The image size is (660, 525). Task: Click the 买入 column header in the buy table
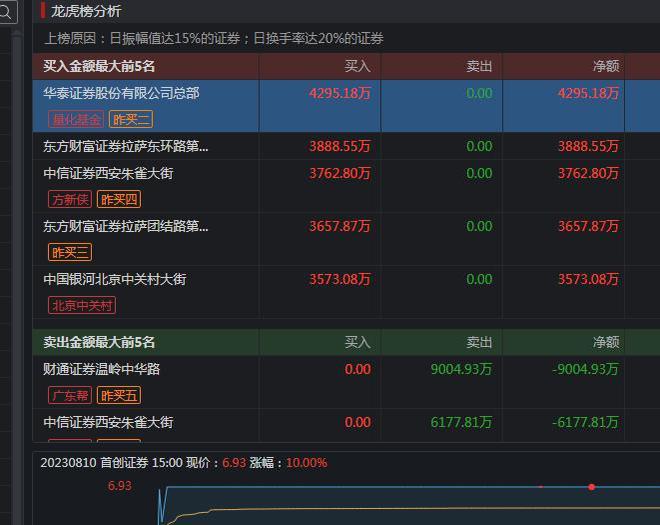(x=357, y=66)
